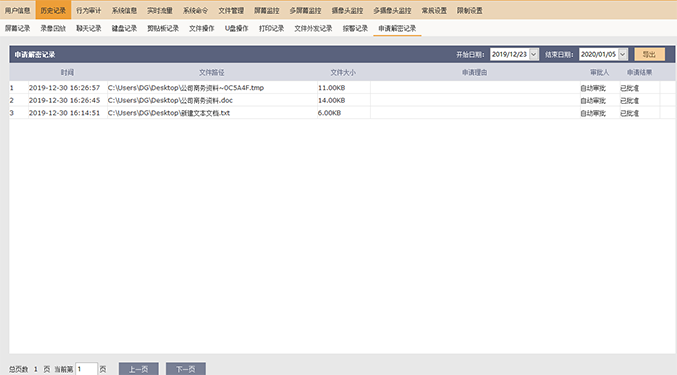View the U盘操作 sub-tab
The height and width of the screenshot is (375, 677).
pyautogui.click(x=237, y=28)
